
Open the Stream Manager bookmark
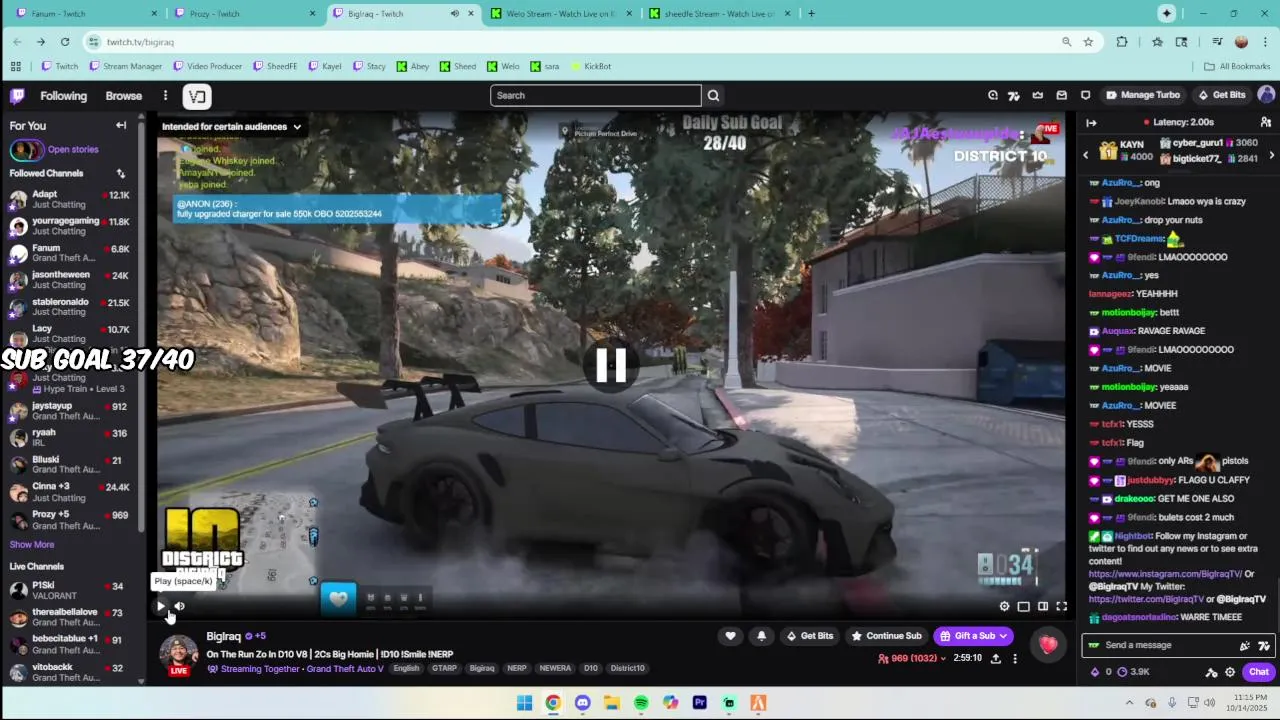coord(126,66)
